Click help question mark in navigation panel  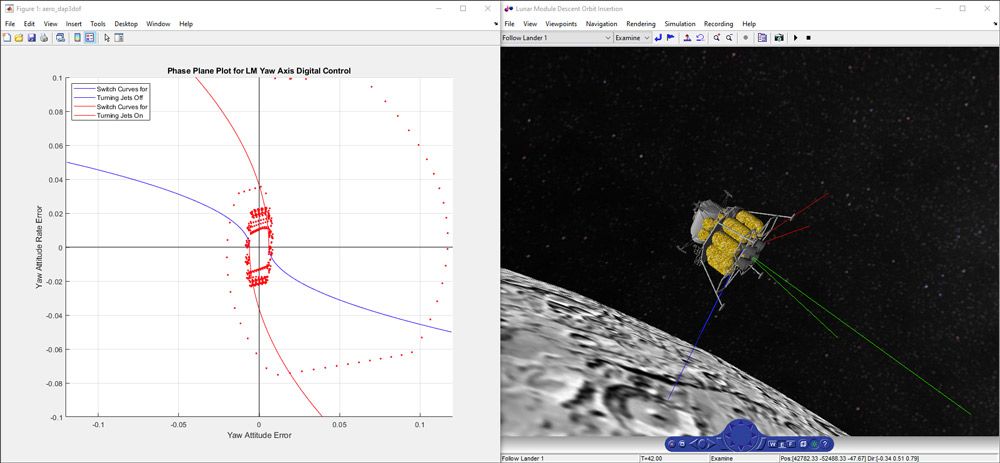(x=825, y=444)
